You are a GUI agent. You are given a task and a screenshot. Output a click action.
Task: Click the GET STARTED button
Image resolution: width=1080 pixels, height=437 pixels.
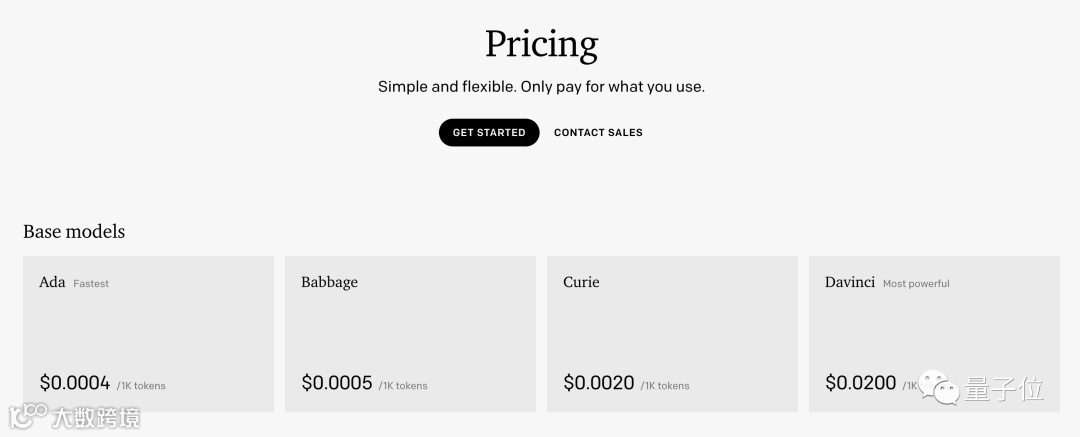coord(489,132)
